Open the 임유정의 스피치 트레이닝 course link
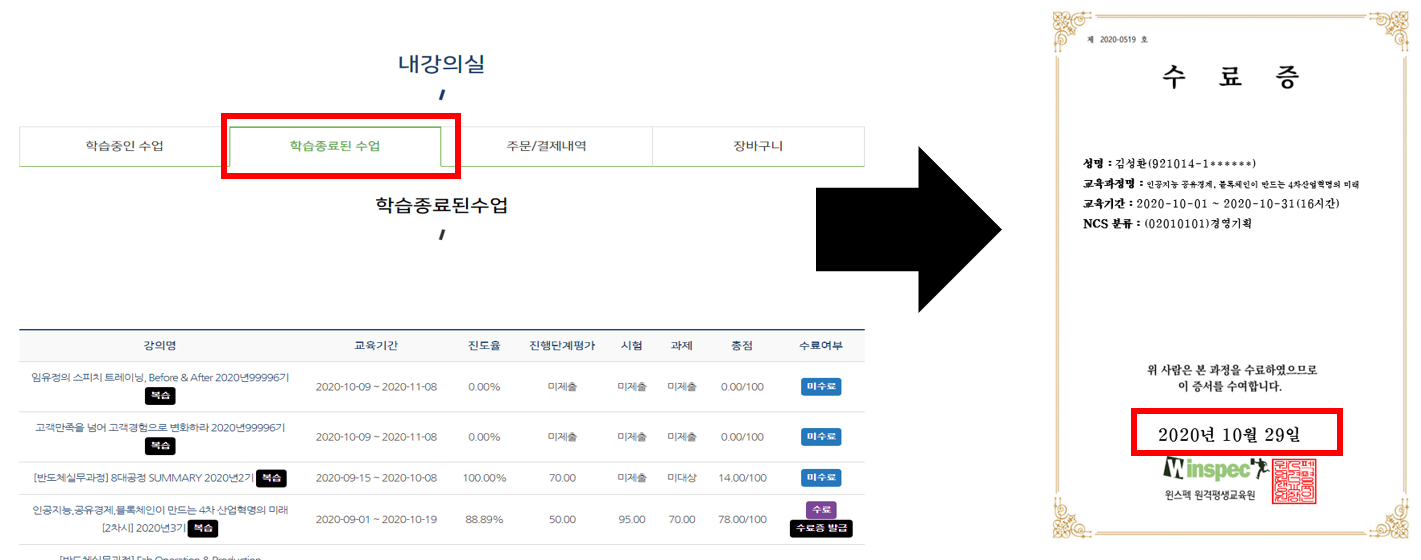The height and width of the screenshot is (560, 1421). pos(160,377)
